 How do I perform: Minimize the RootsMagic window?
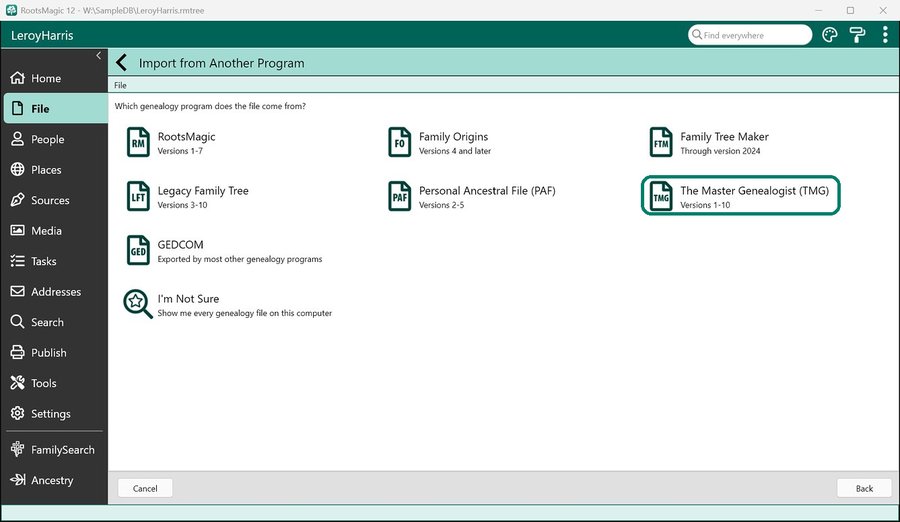pos(818,10)
